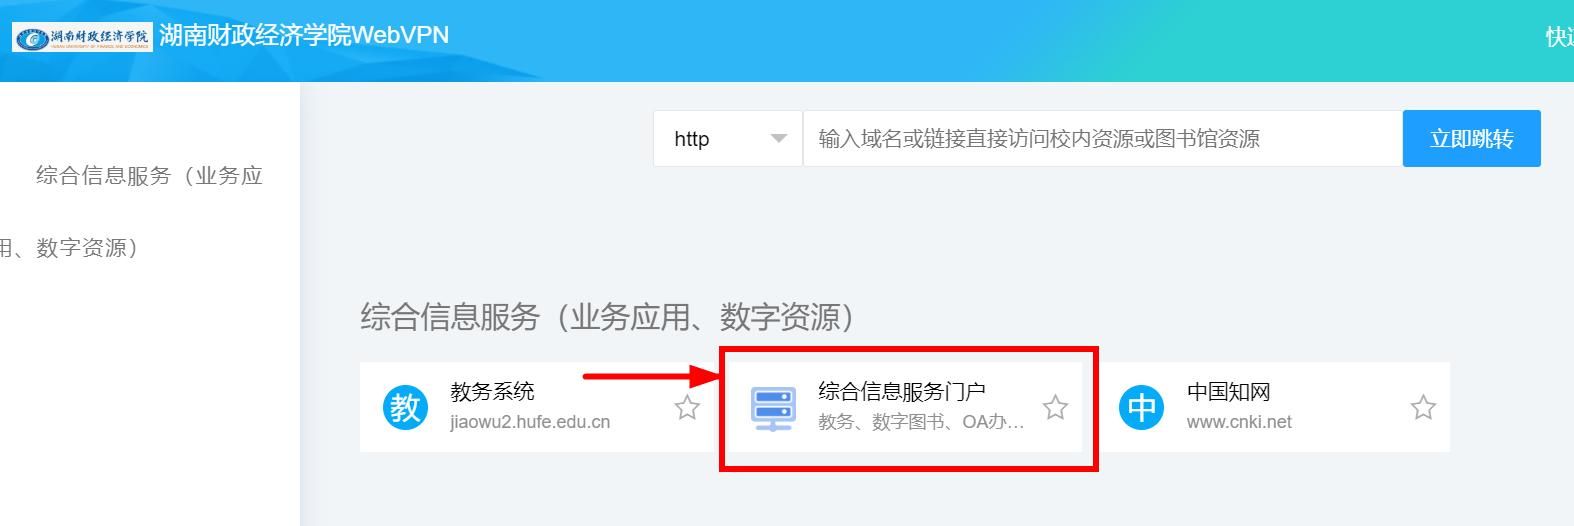Screen dimensions: 1574x526
Task: Open the sidebar 综合信息服务 category
Action: (149, 176)
